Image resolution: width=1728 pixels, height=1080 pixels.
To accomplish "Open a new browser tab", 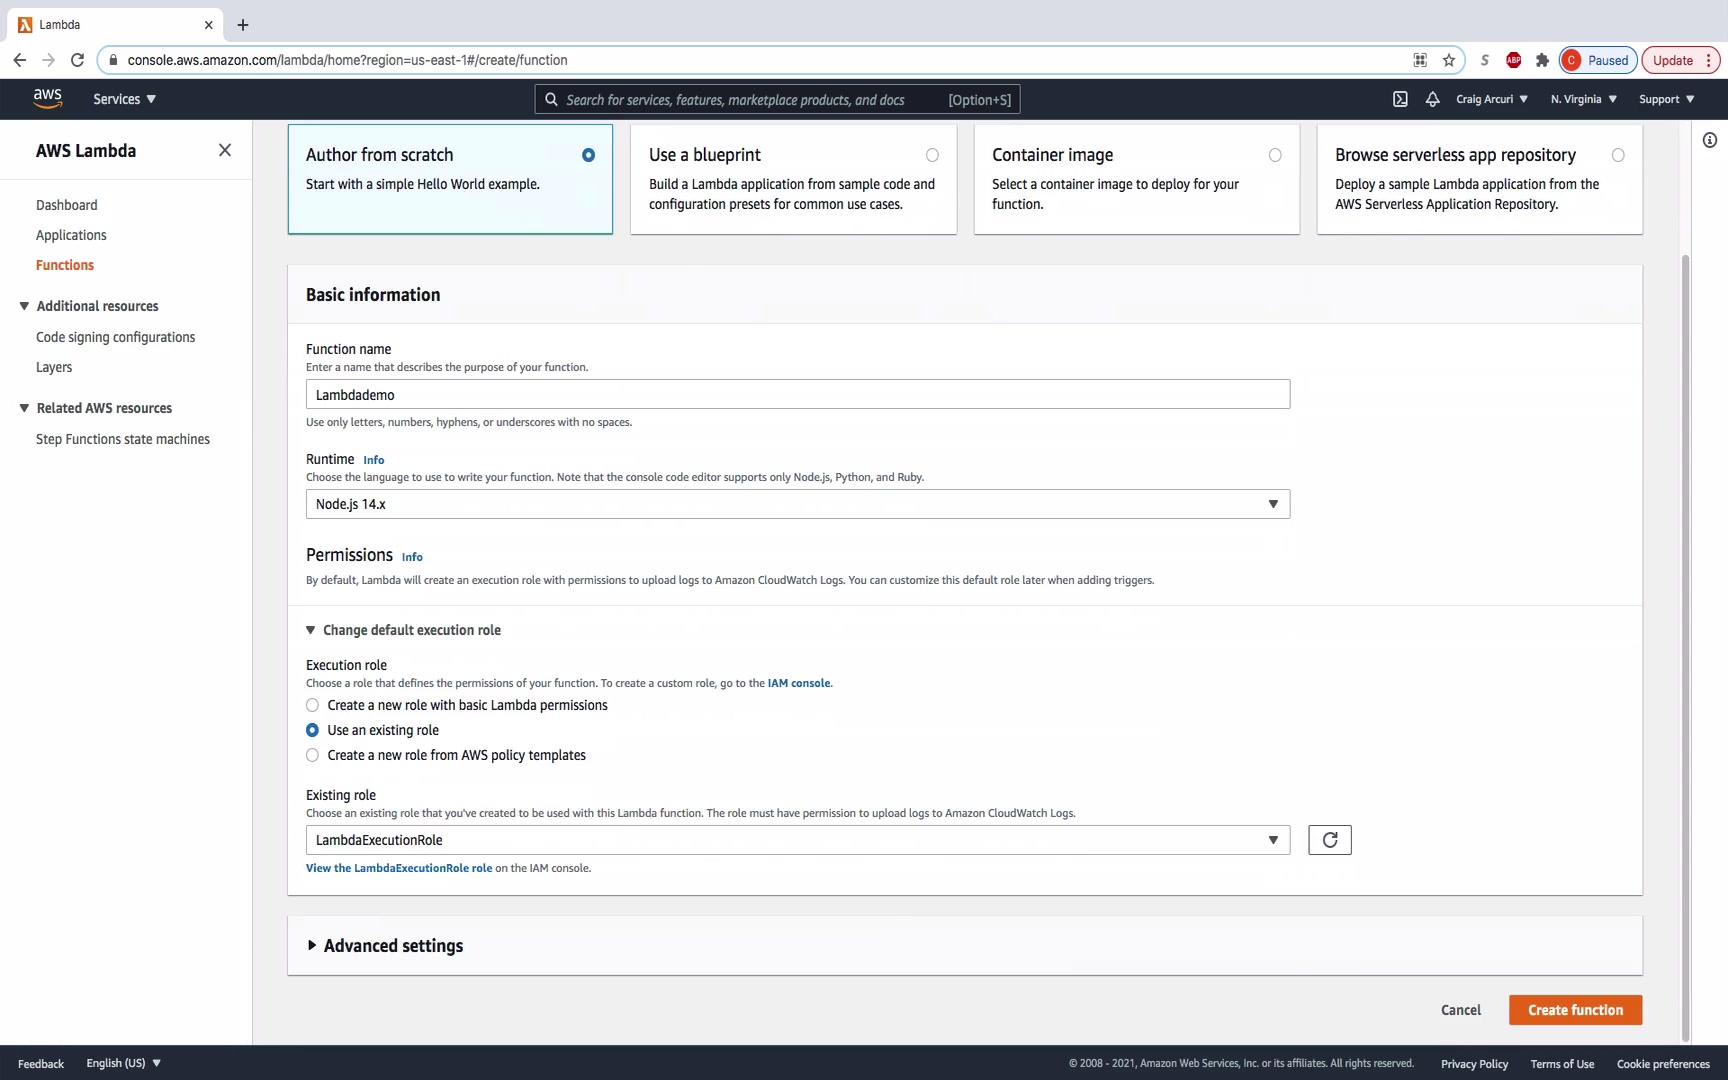I will [243, 25].
